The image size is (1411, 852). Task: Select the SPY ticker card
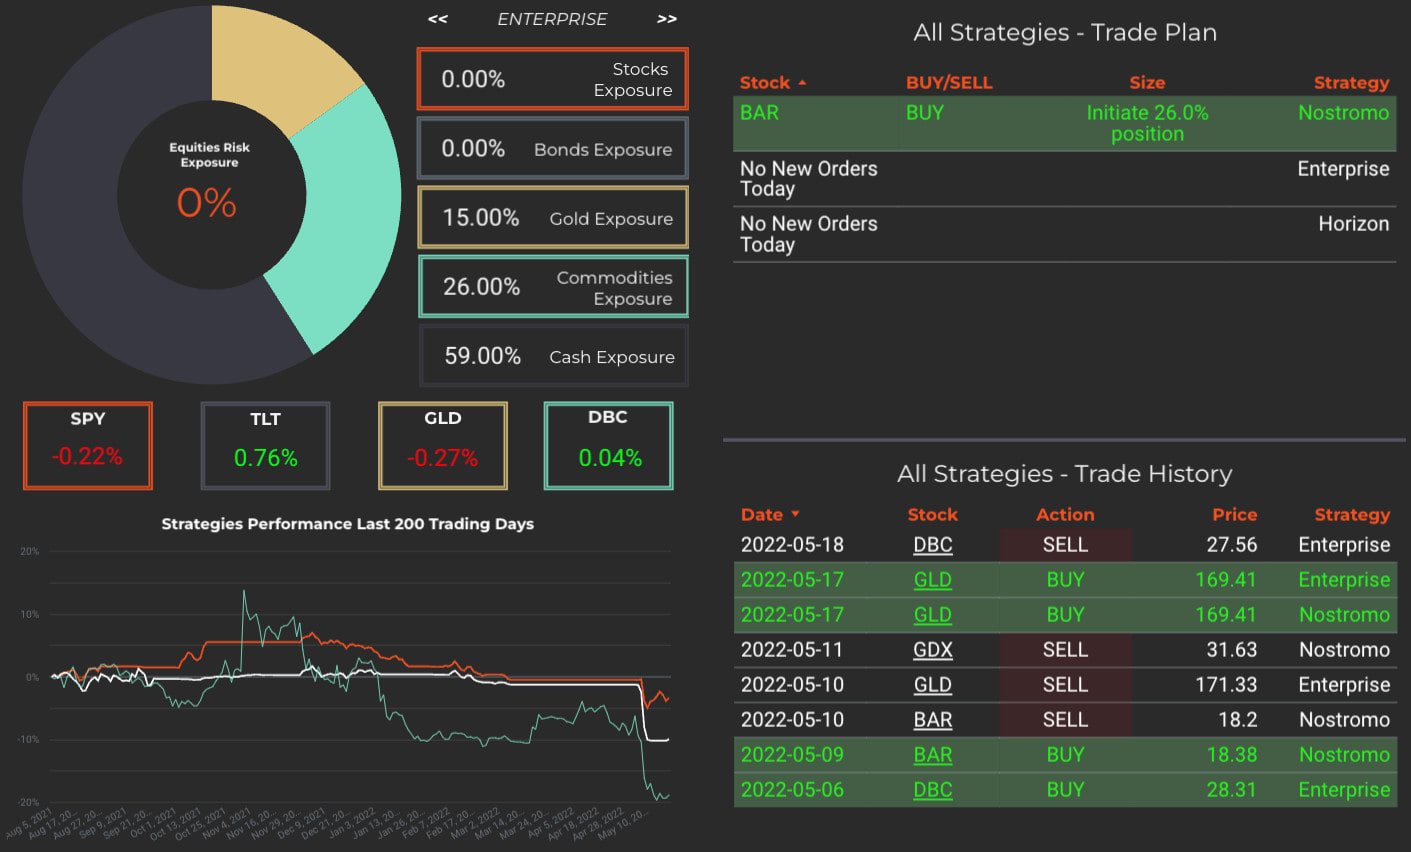click(87, 444)
